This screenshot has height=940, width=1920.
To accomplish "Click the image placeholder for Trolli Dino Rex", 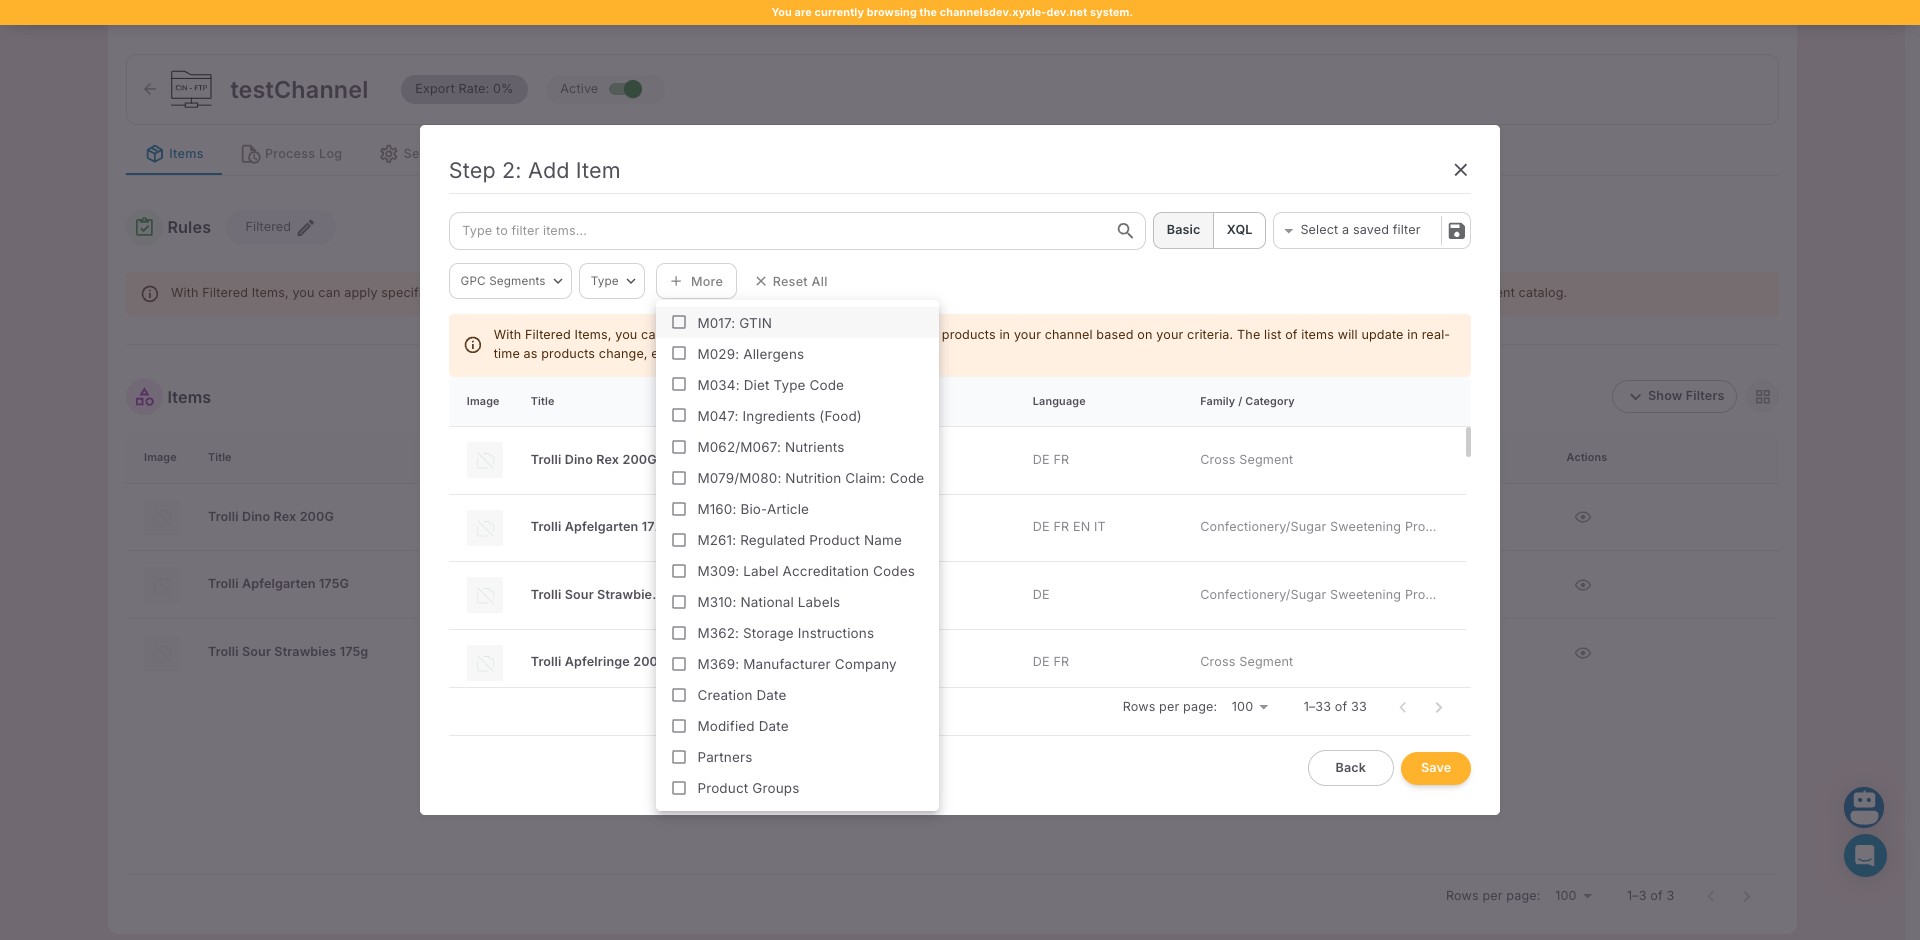I will [485, 460].
